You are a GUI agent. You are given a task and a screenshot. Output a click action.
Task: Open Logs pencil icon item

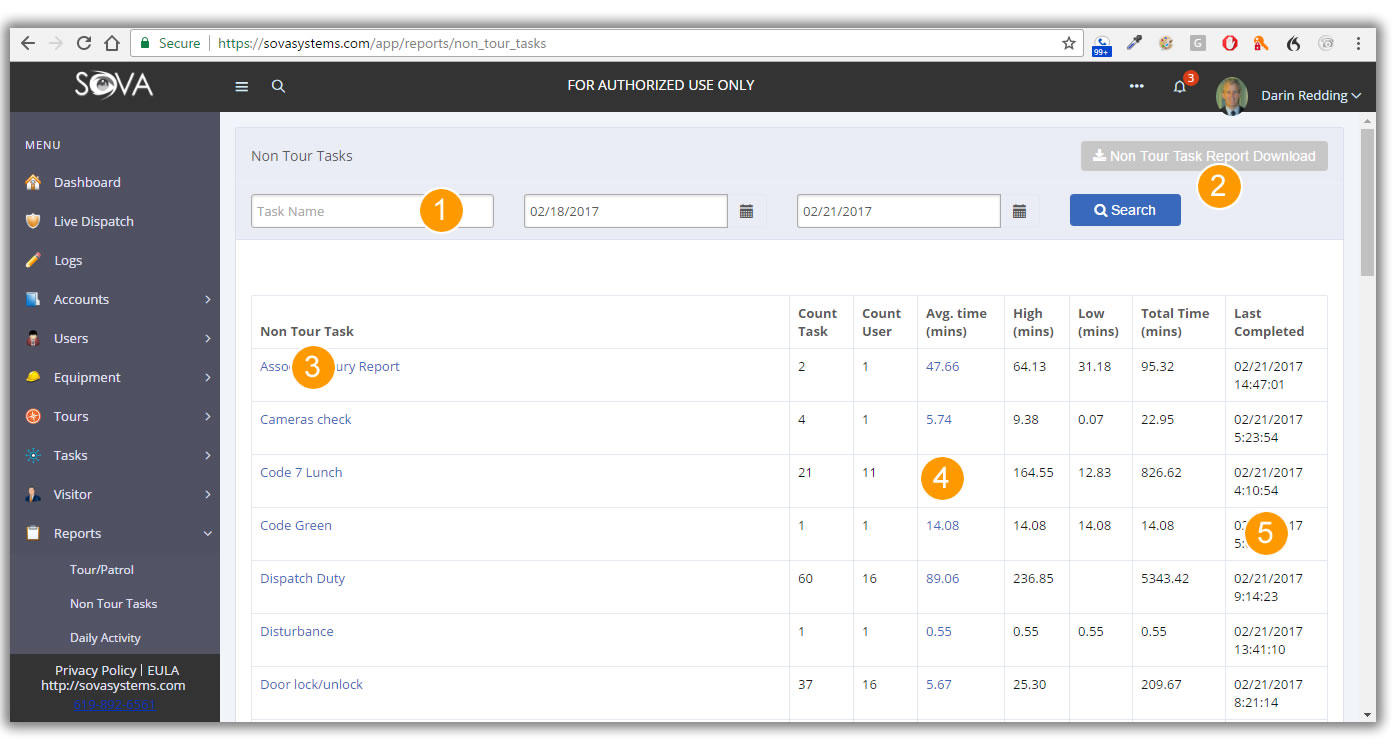33,260
